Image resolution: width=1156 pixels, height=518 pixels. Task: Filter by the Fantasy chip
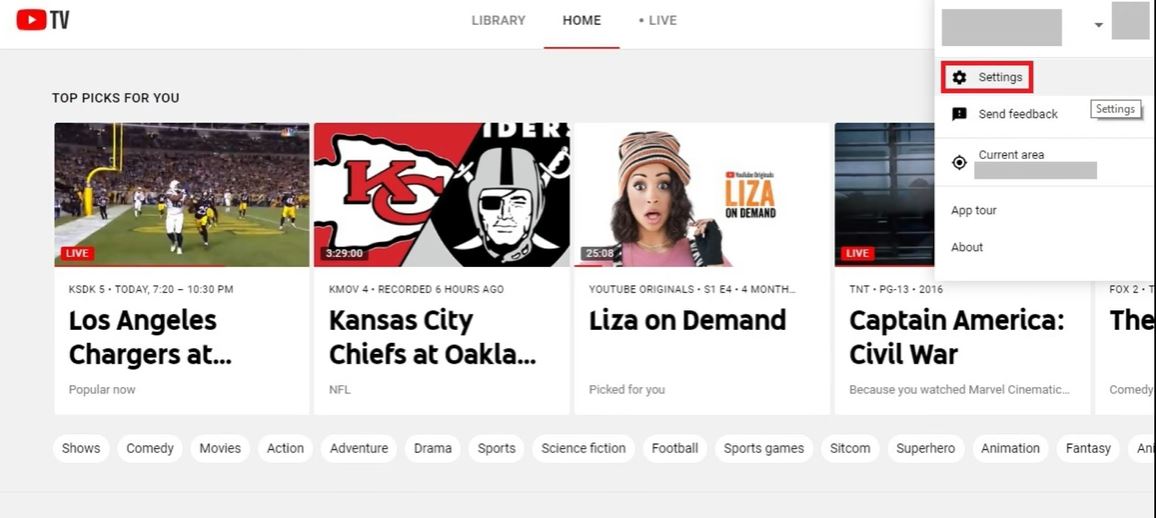(1087, 449)
